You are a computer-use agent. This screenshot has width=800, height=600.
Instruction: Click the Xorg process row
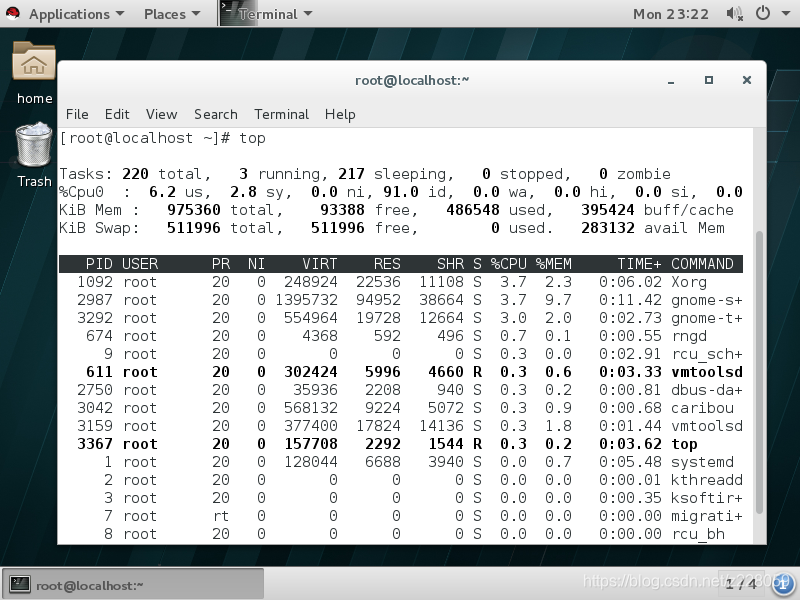pos(401,282)
